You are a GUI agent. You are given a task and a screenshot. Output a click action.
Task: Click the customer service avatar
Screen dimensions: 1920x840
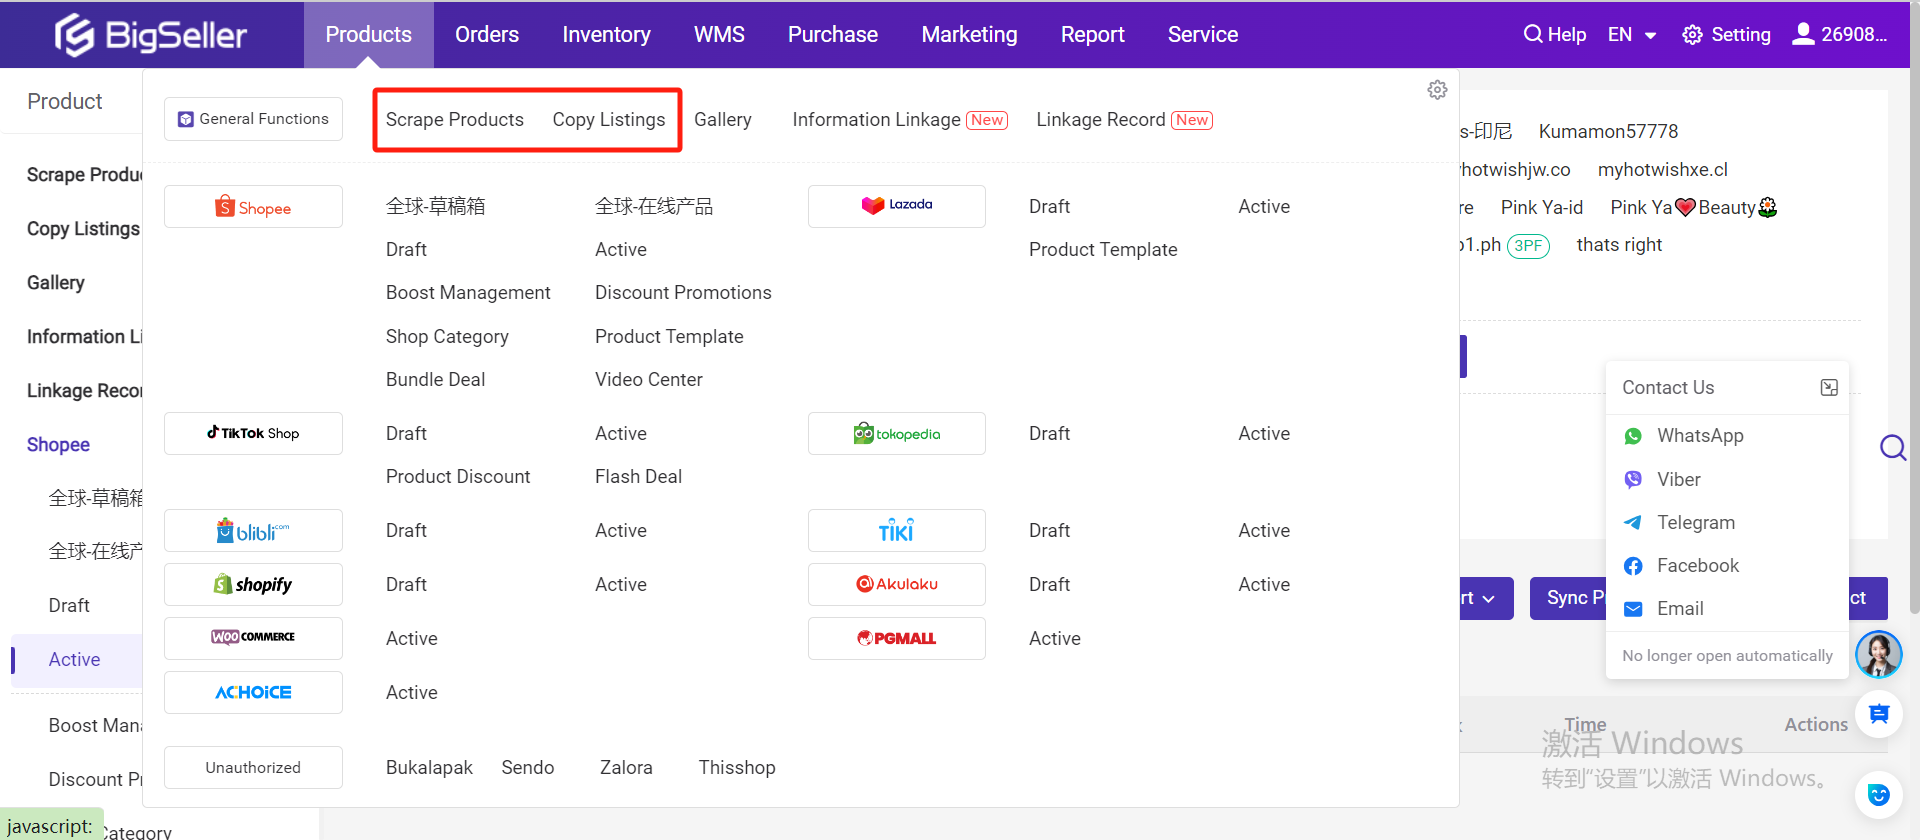coord(1878,655)
